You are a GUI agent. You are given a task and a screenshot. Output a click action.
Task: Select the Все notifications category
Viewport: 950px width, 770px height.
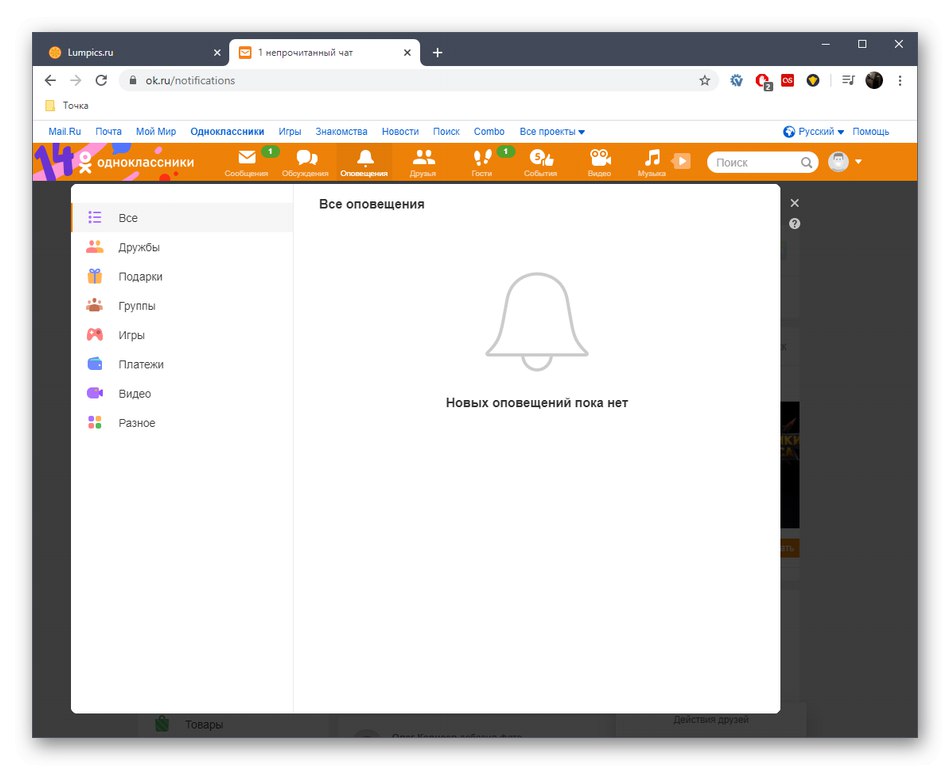[182, 217]
